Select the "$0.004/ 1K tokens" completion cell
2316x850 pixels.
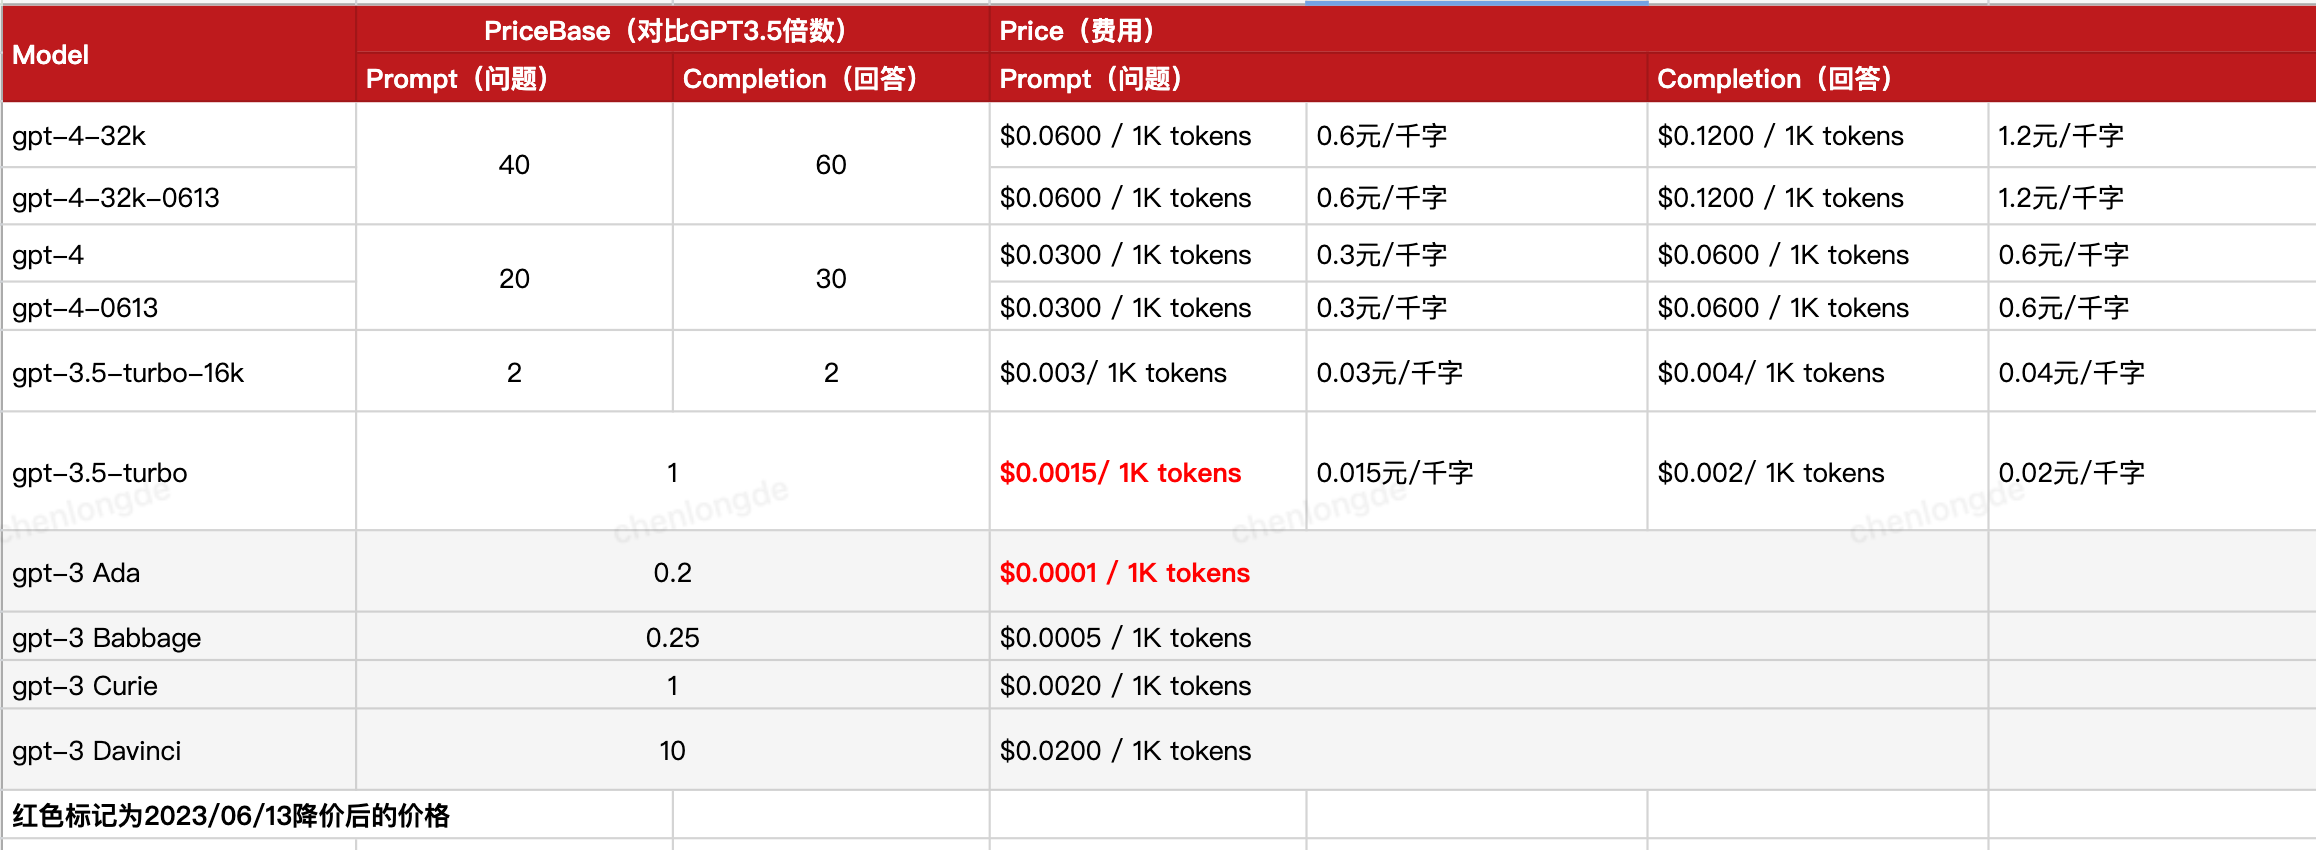(1770, 373)
